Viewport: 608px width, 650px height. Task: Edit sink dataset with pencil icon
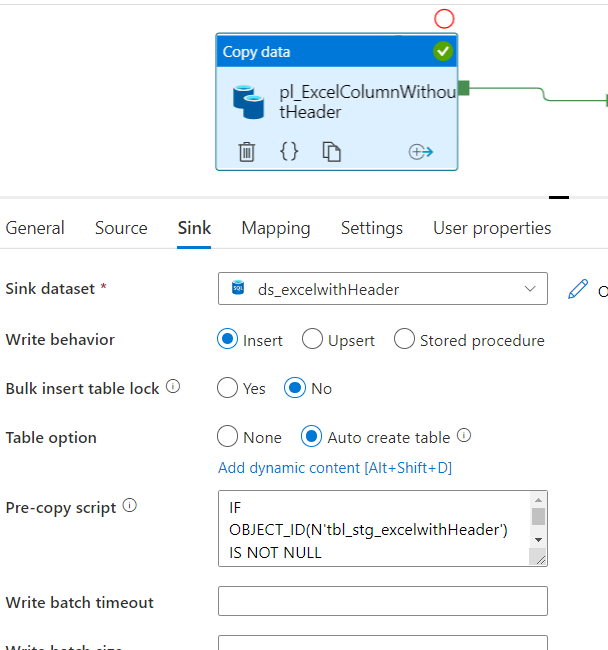578,289
